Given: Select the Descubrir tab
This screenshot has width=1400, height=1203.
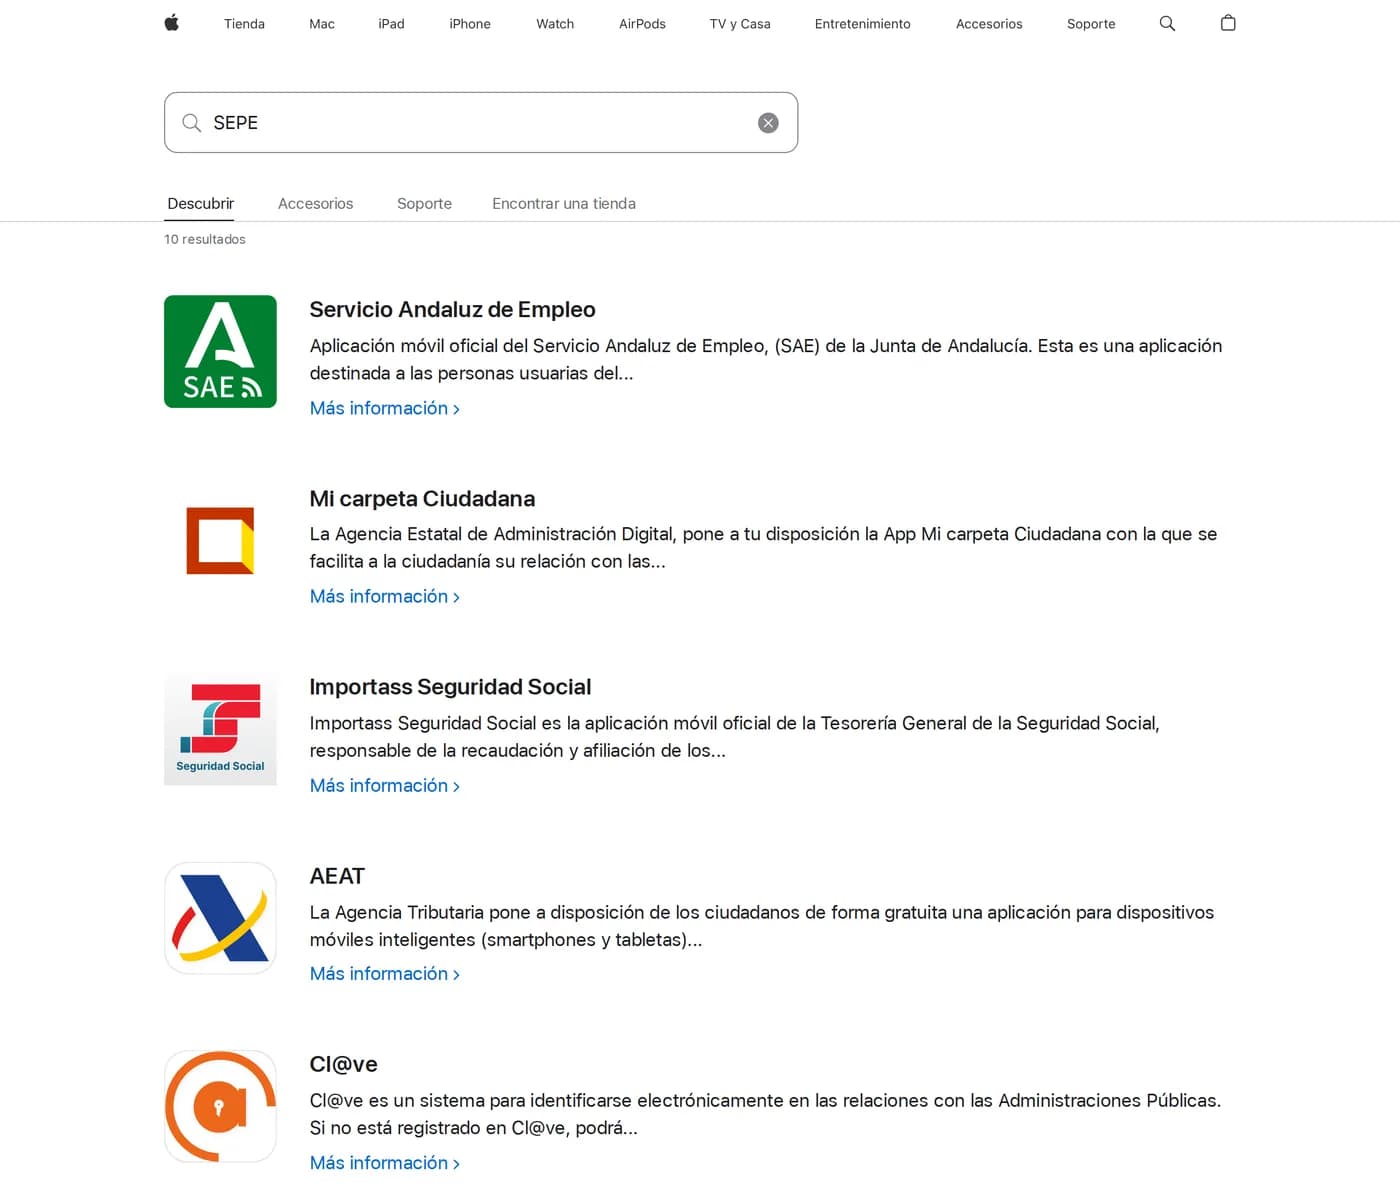Looking at the screenshot, I should pyautogui.click(x=200, y=203).
